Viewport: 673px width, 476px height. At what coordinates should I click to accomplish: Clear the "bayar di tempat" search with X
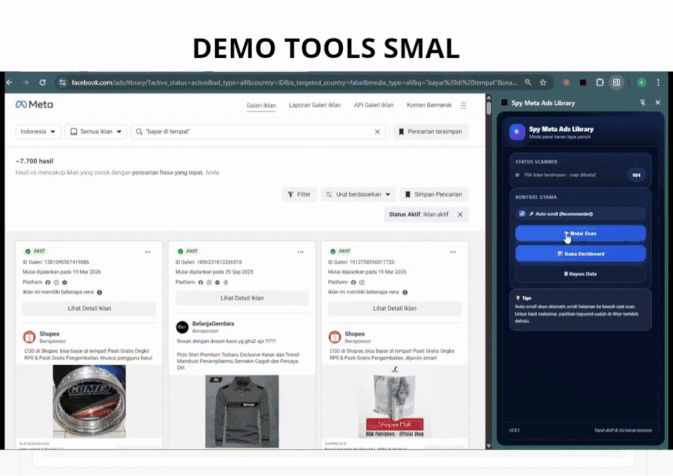[x=377, y=132]
